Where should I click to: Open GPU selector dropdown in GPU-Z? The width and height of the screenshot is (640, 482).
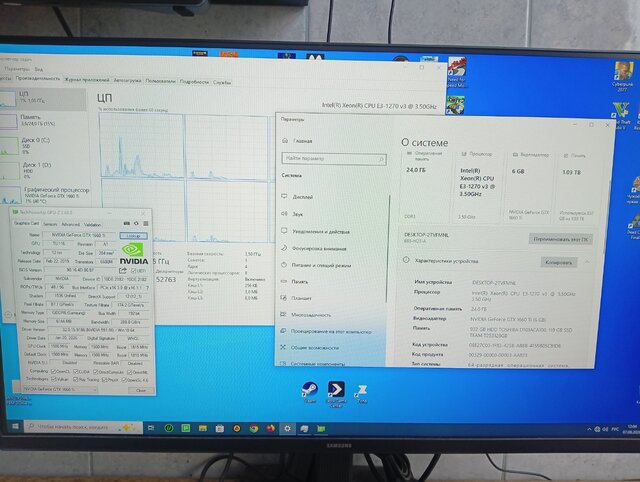pyautogui.click(x=60, y=389)
